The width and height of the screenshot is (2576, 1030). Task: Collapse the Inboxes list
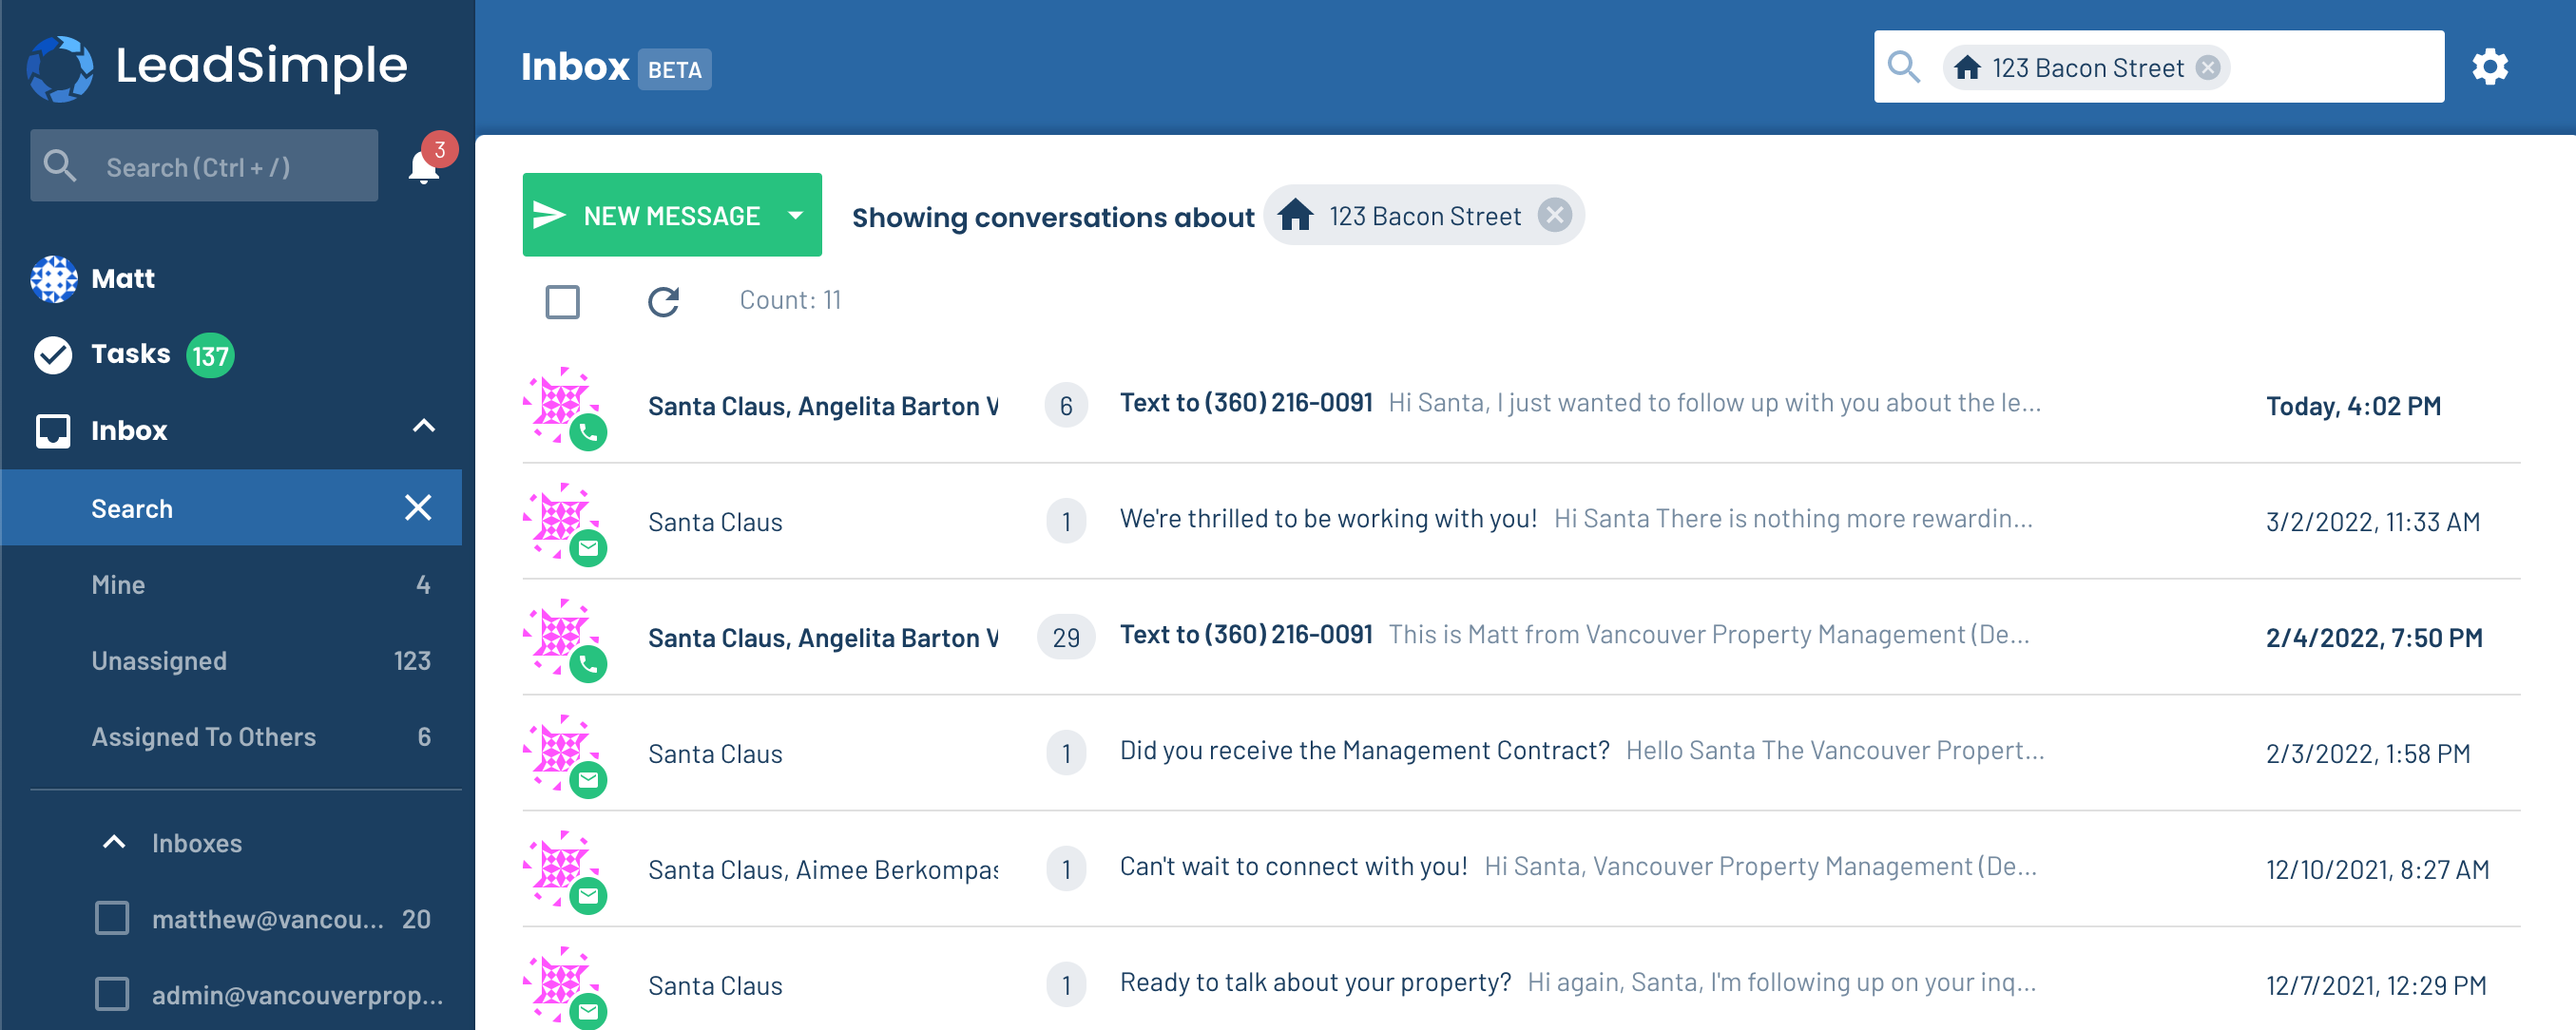click(x=114, y=842)
